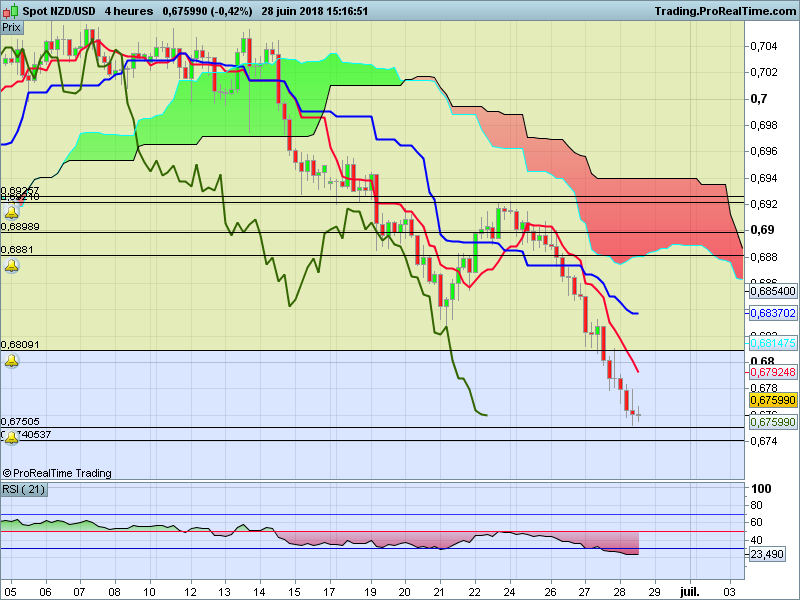
Task: Click the alert bell below the 0,6881 line
Action: (x=12, y=266)
